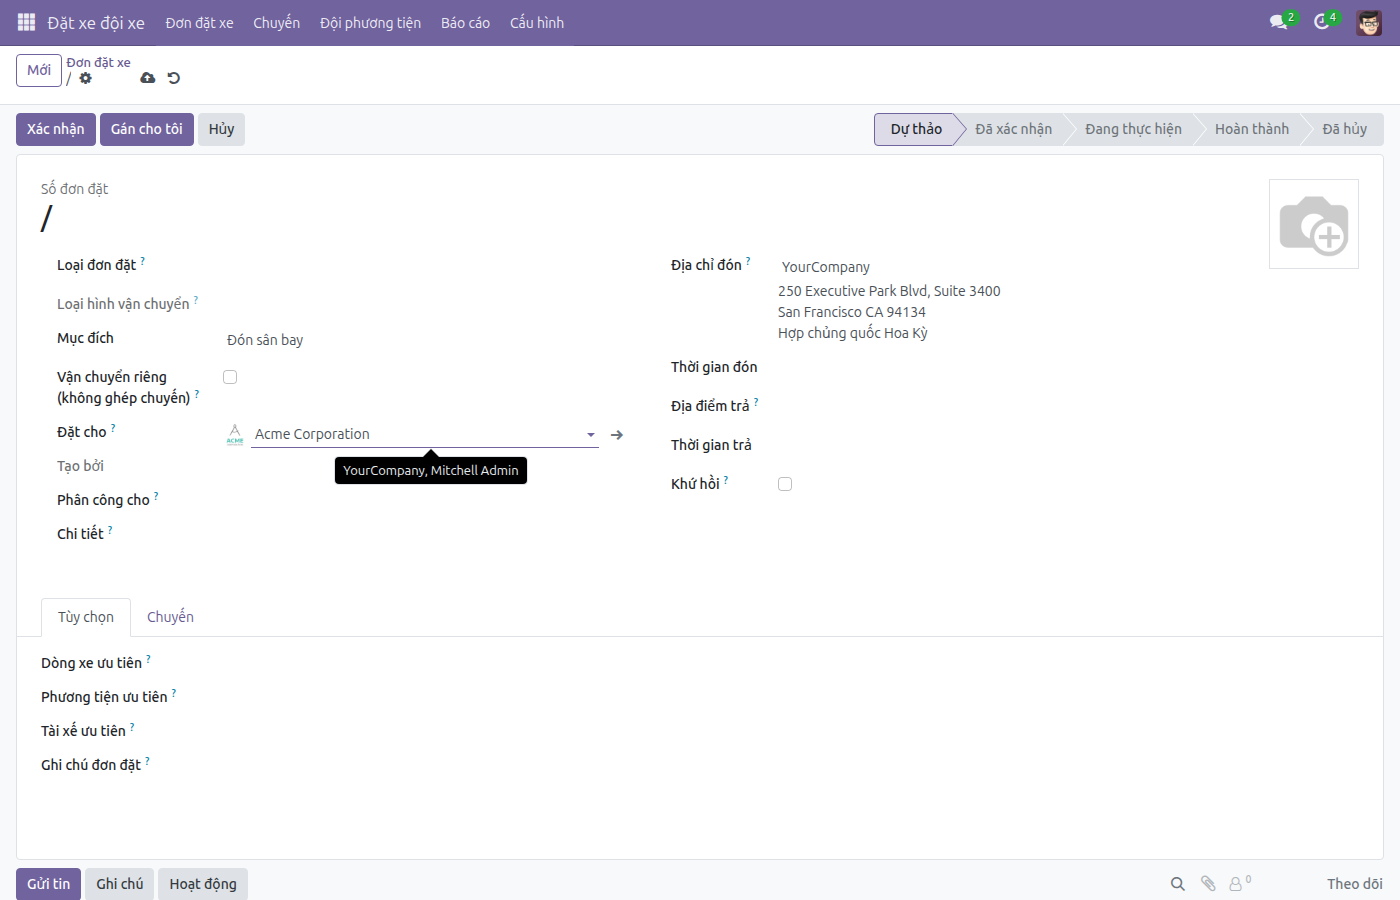Click the discard changes undo icon

[174, 78]
